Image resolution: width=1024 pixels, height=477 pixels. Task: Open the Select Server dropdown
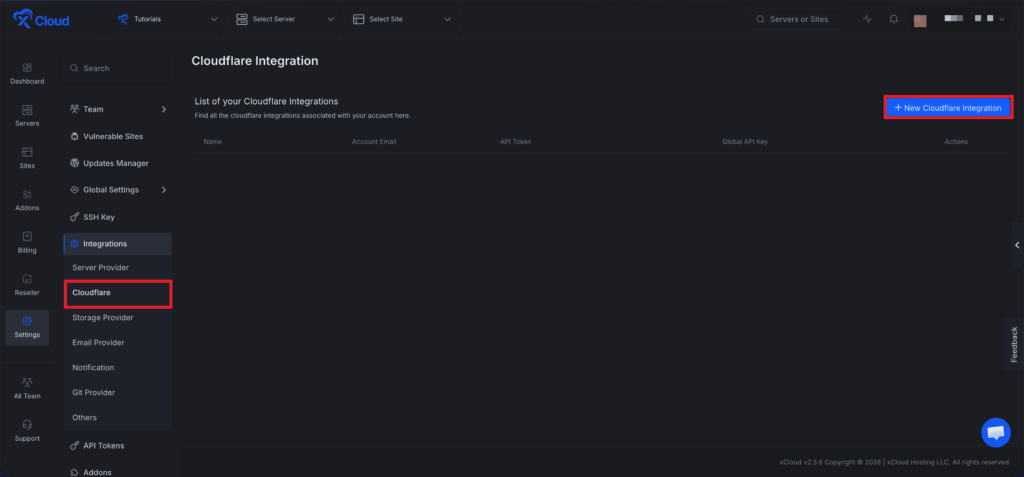point(285,19)
